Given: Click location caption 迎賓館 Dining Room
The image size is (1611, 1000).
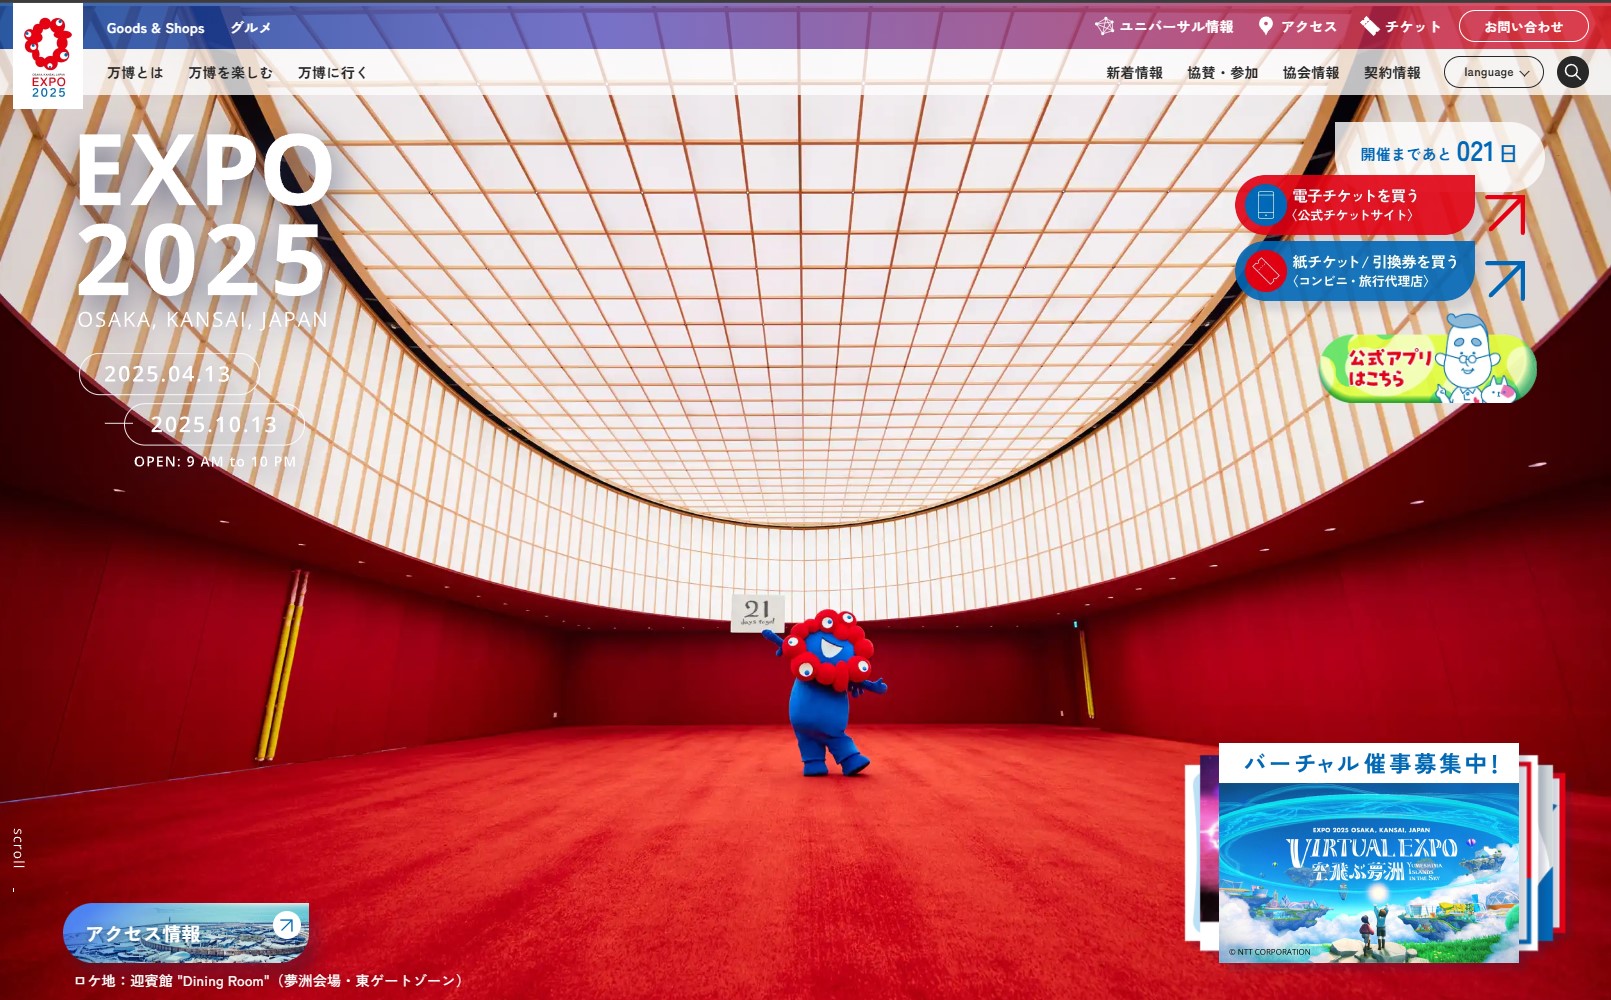Looking at the screenshot, I should tap(268, 981).
